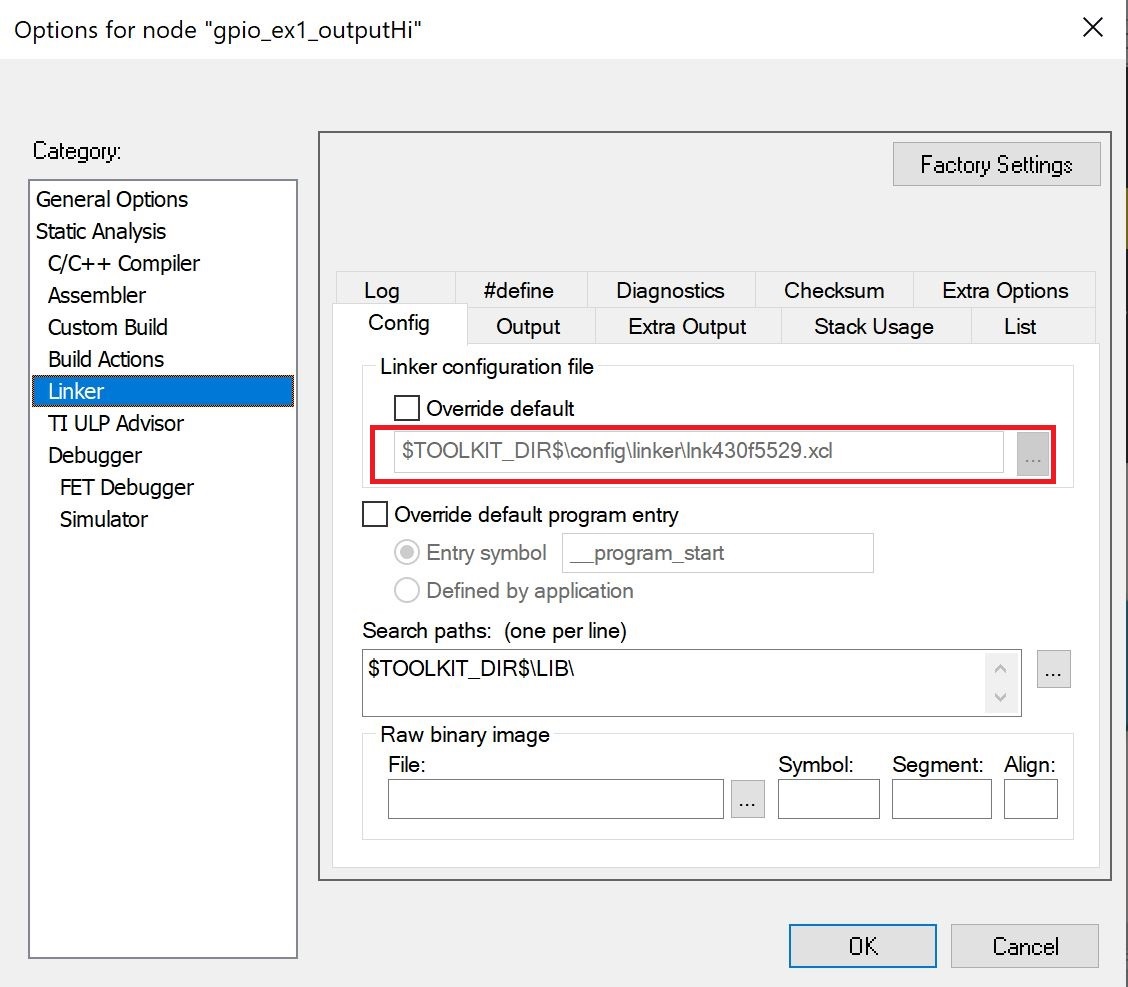Browse for raw binary image file
The image size is (1128, 987).
tap(747, 800)
